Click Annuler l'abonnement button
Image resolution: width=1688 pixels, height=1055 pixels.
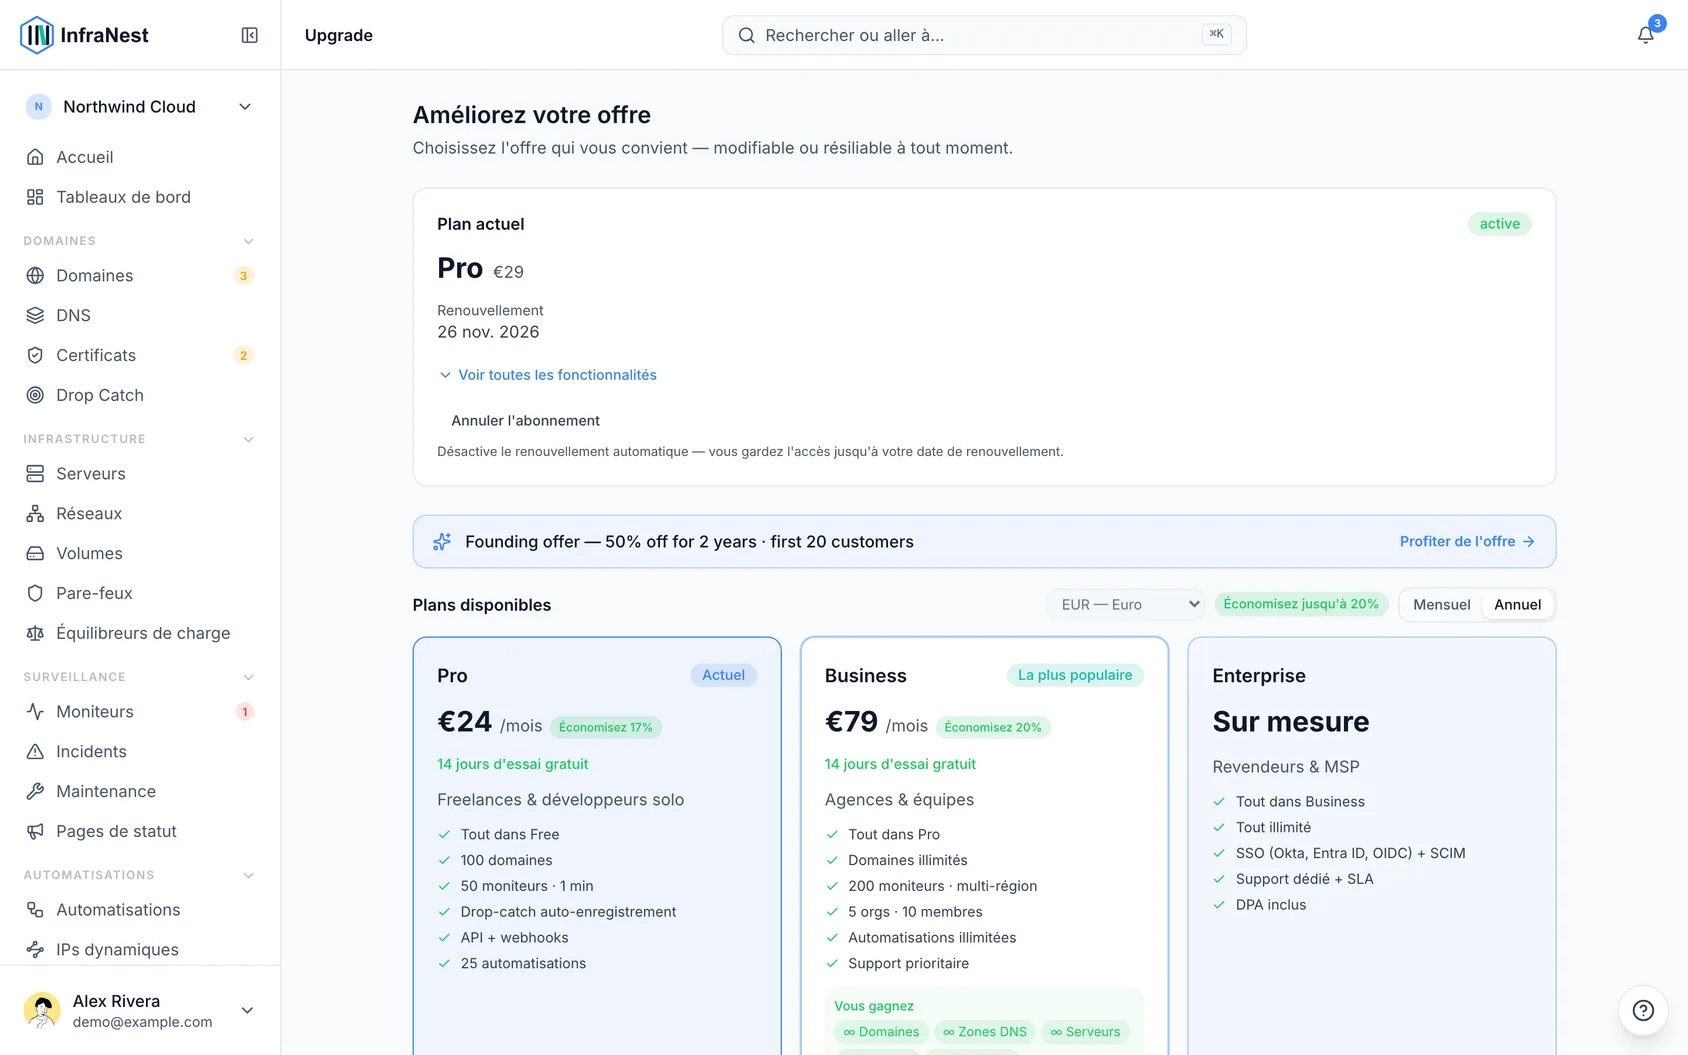(525, 421)
